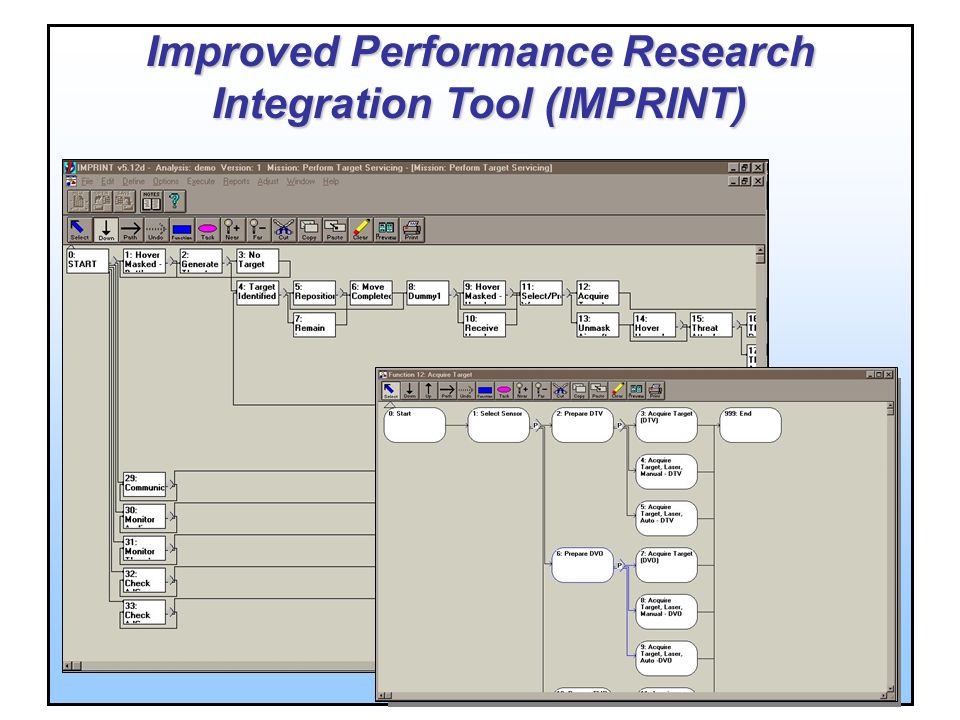Pick the blue Function tool in Function 12 window
The height and width of the screenshot is (720, 960).
(485, 390)
